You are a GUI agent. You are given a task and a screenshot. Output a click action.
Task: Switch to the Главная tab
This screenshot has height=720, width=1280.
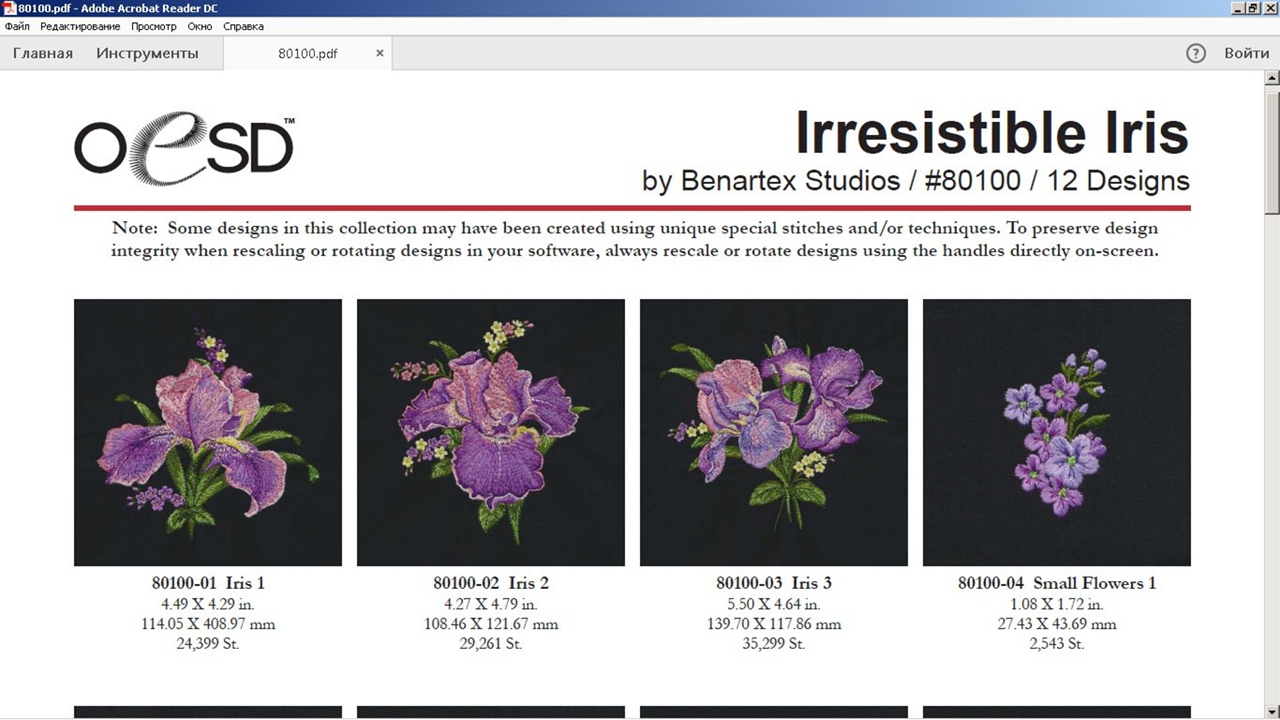click(43, 53)
